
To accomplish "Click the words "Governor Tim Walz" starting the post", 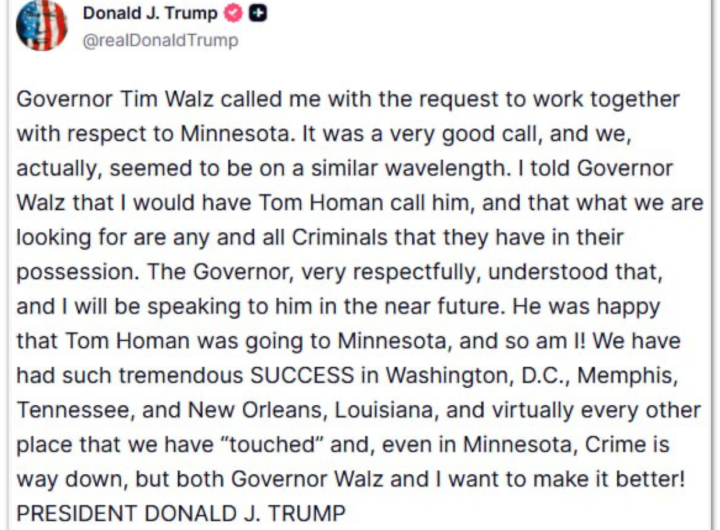I will pyautogui.click(x=90, y=100).
